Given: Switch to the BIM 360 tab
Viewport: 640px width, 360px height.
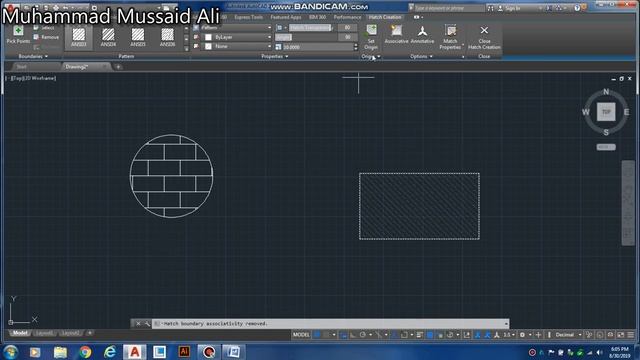Looking at the screenshot, I should point(317,17).
